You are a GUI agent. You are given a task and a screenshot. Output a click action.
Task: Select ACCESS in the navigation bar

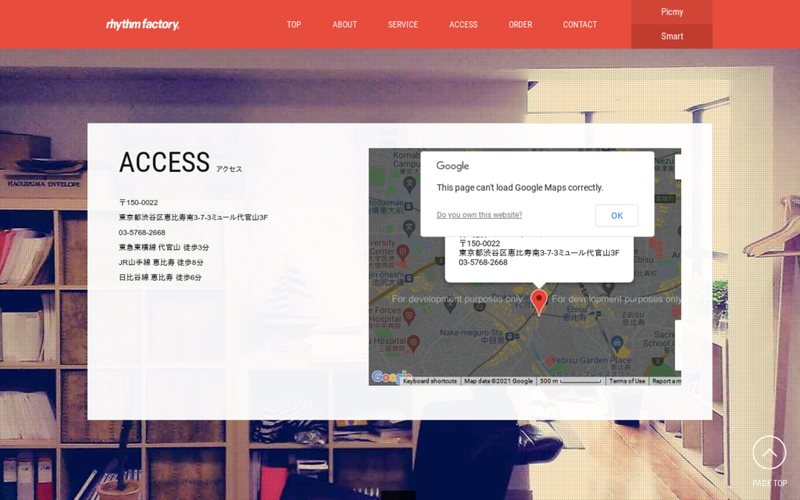click(463, 24)
